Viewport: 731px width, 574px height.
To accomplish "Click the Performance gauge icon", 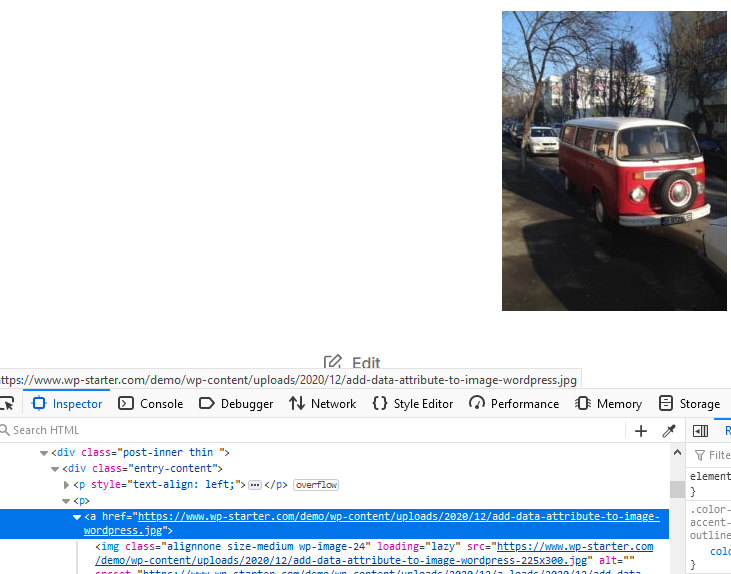I will tap(477, 403).
